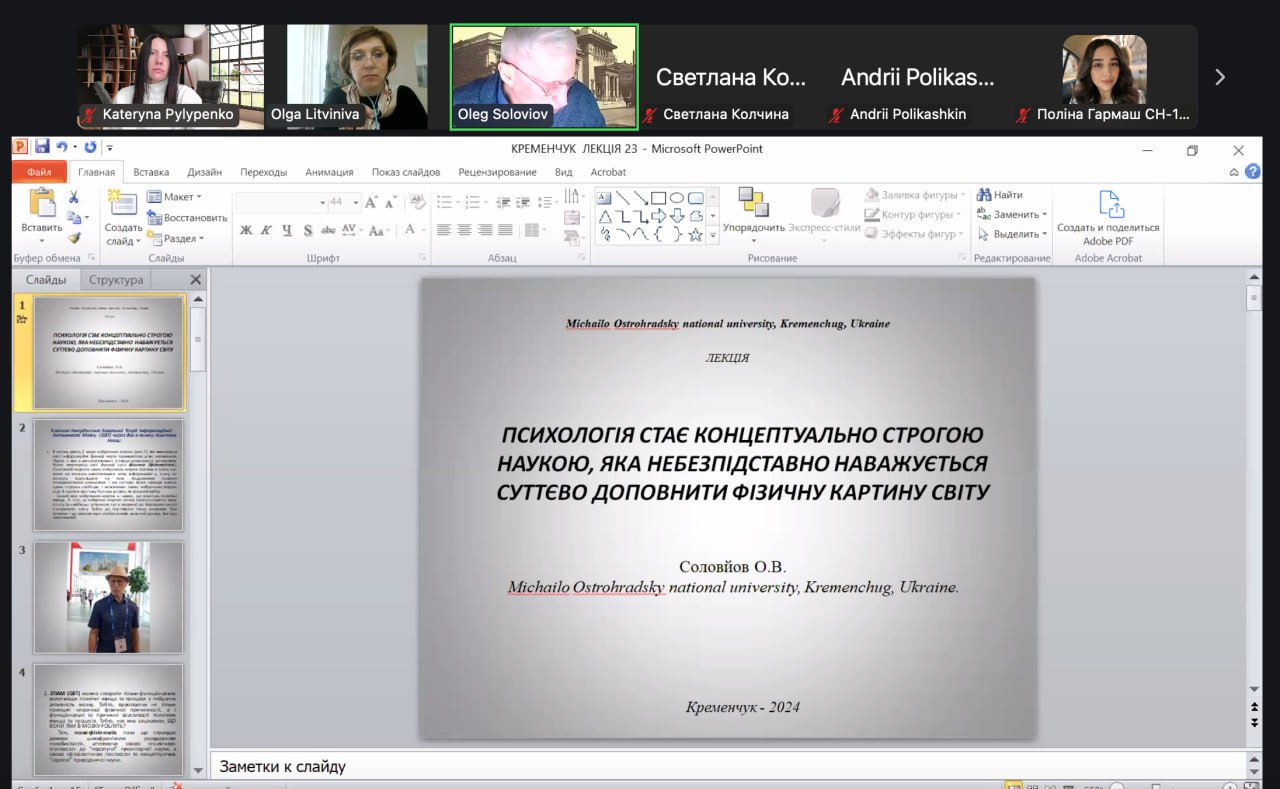Open the Вставка ribbon tab
The height and width of the screenshot is (789, 1280).
[151, 172]
